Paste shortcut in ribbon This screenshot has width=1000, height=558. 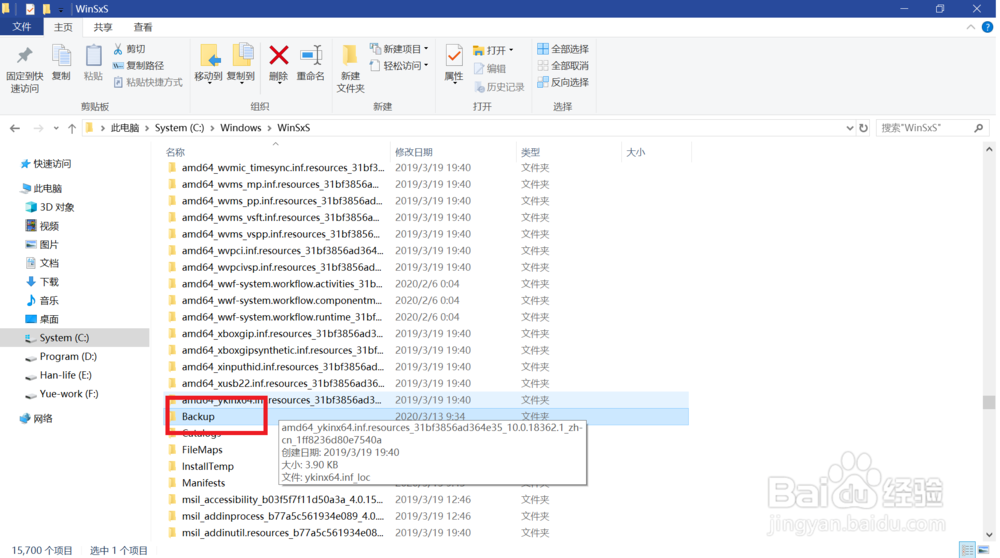tap(148, 82)
